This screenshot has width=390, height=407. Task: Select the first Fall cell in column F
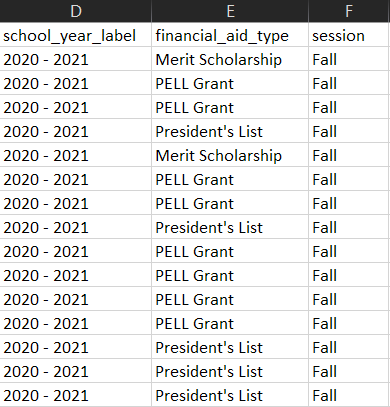(349, 59)
